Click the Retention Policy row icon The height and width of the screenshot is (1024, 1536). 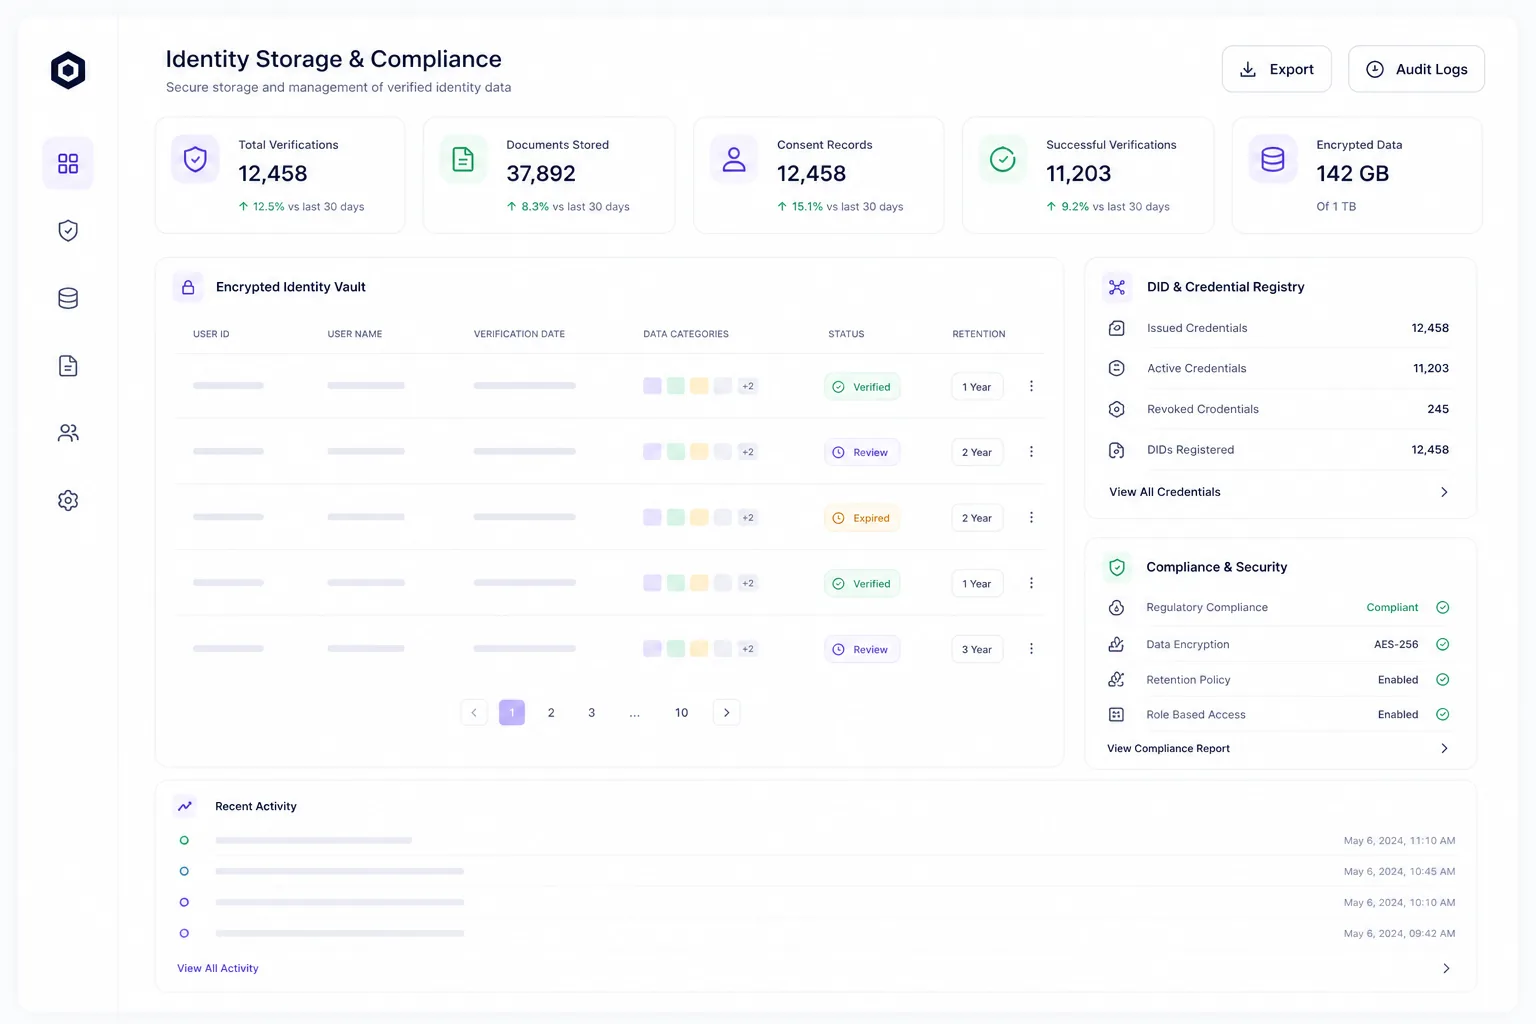point(1117,680)
